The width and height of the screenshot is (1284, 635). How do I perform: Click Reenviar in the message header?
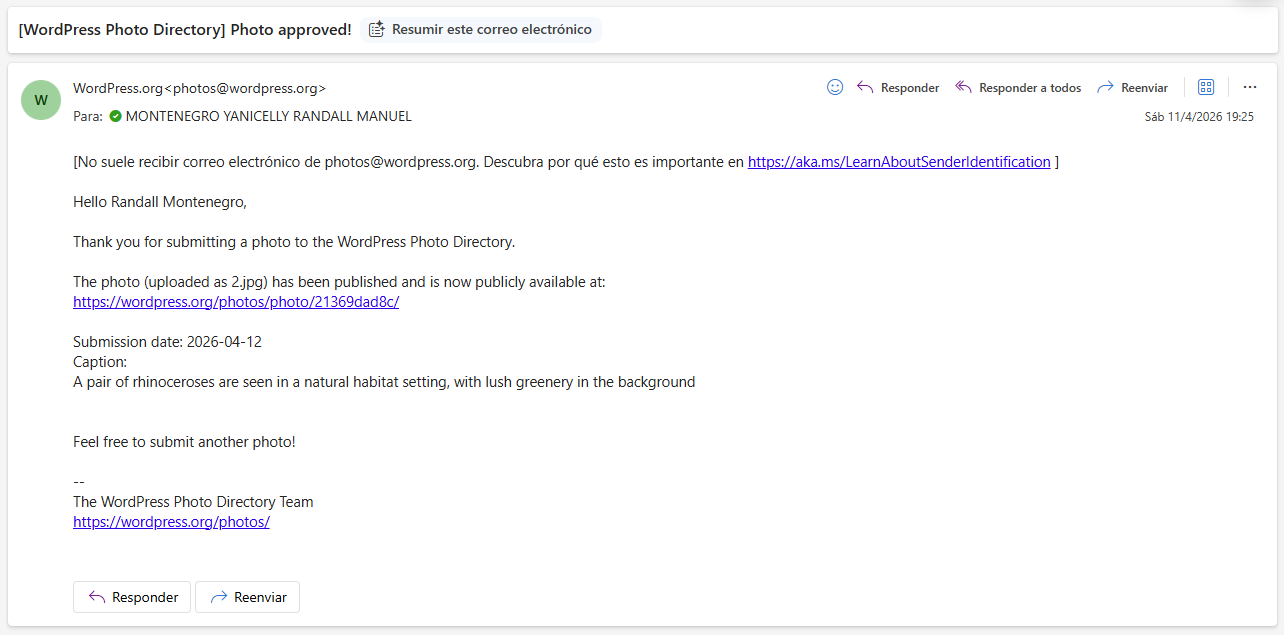click(x=1132, y=88)
